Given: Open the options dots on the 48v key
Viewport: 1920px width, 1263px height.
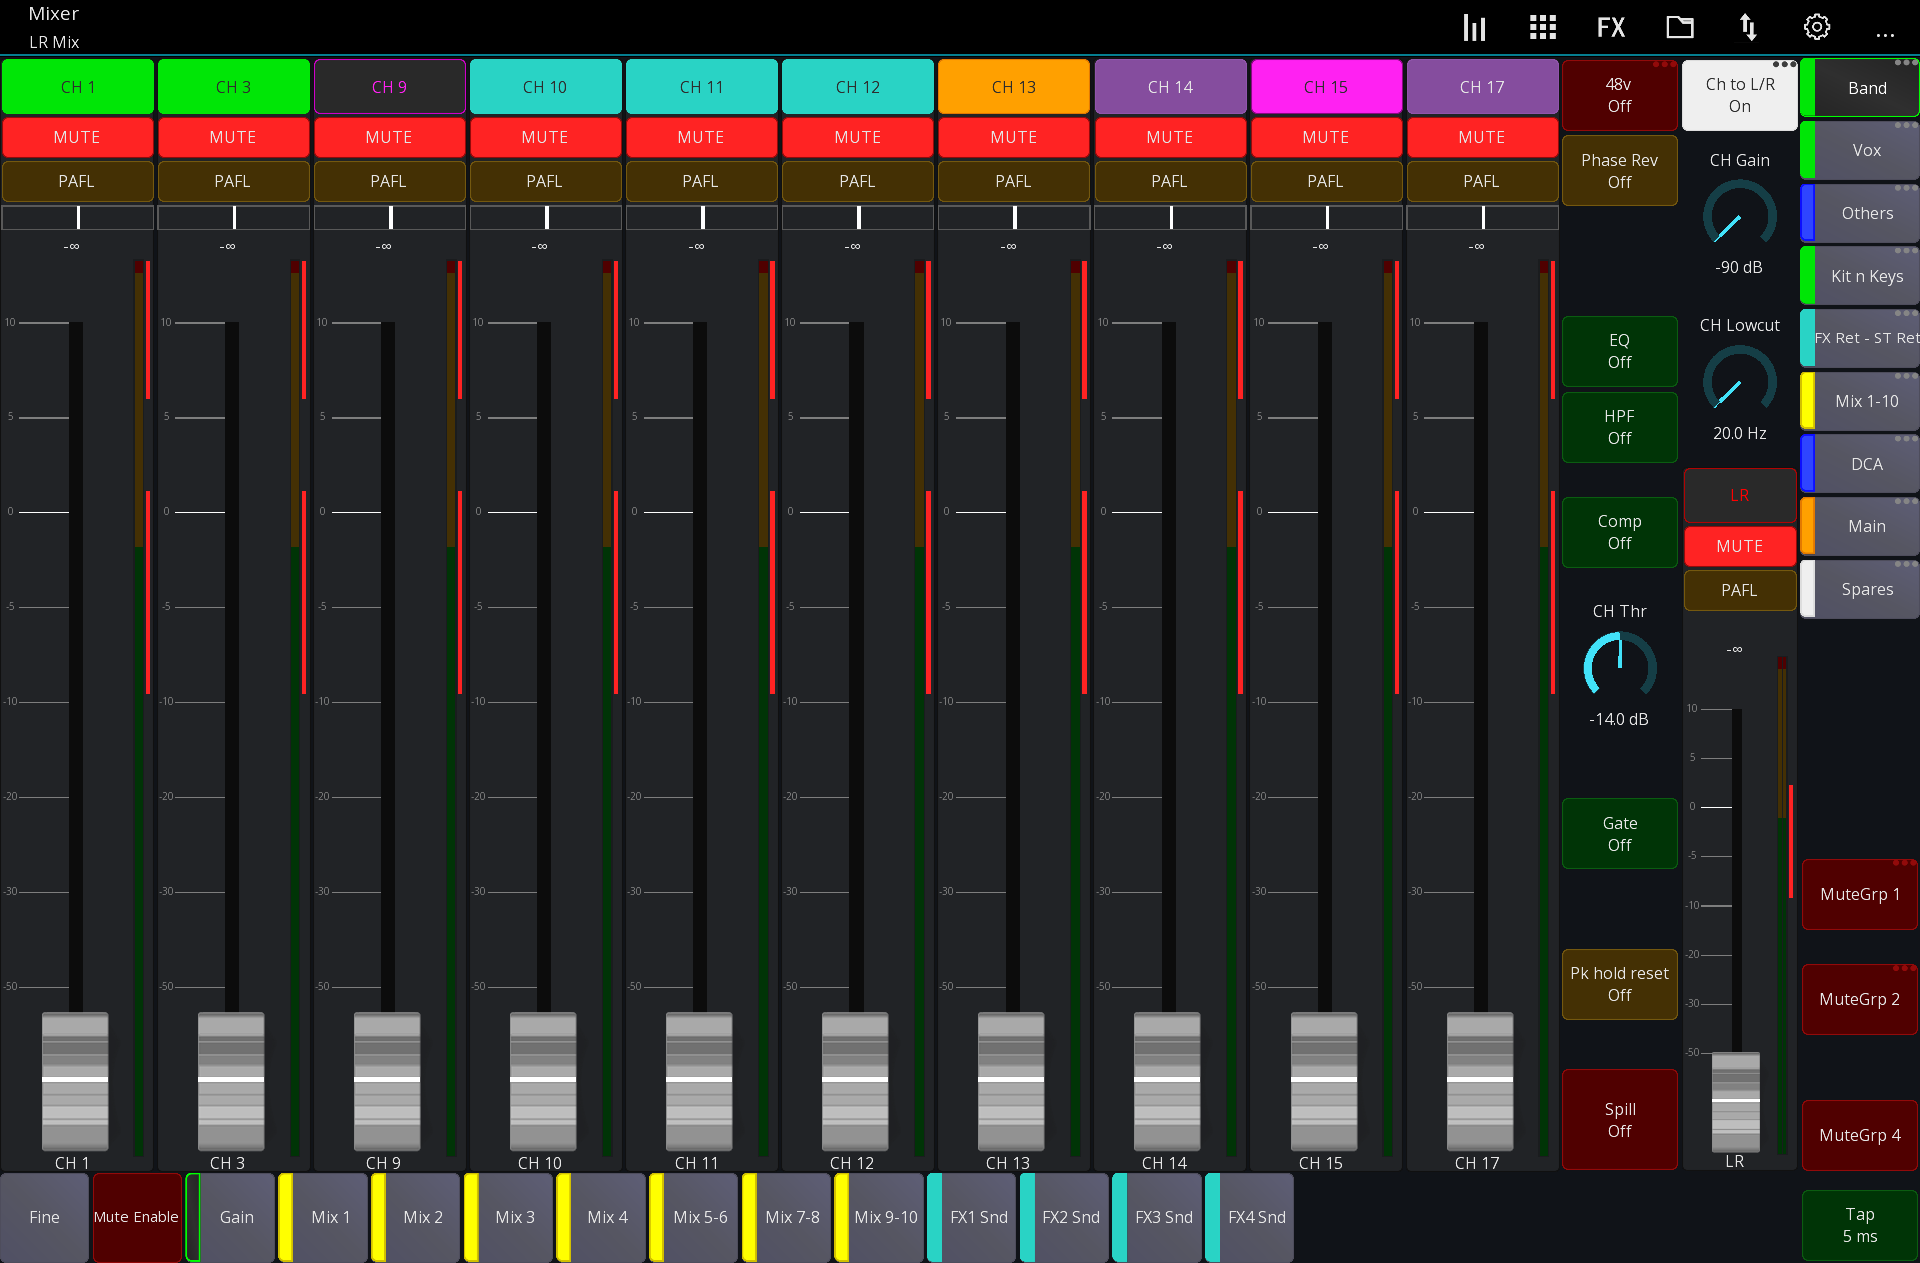Looking at the screenshot, I should (x=1664, y=65).
